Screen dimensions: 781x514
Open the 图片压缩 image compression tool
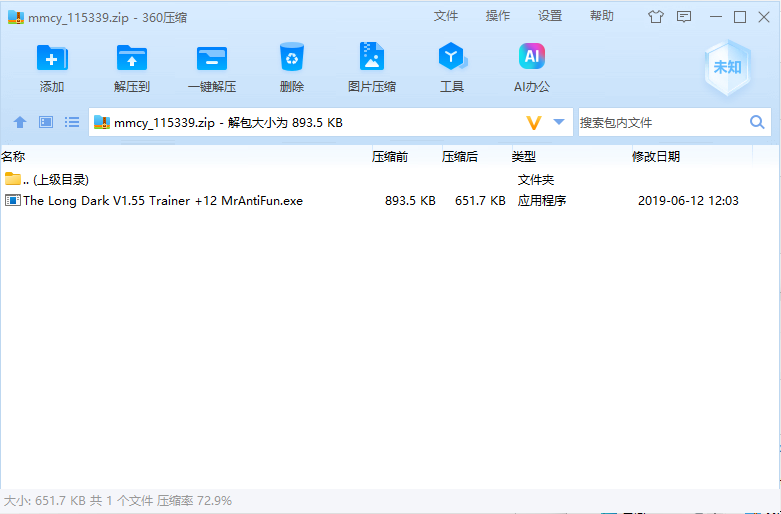[372, 56]
